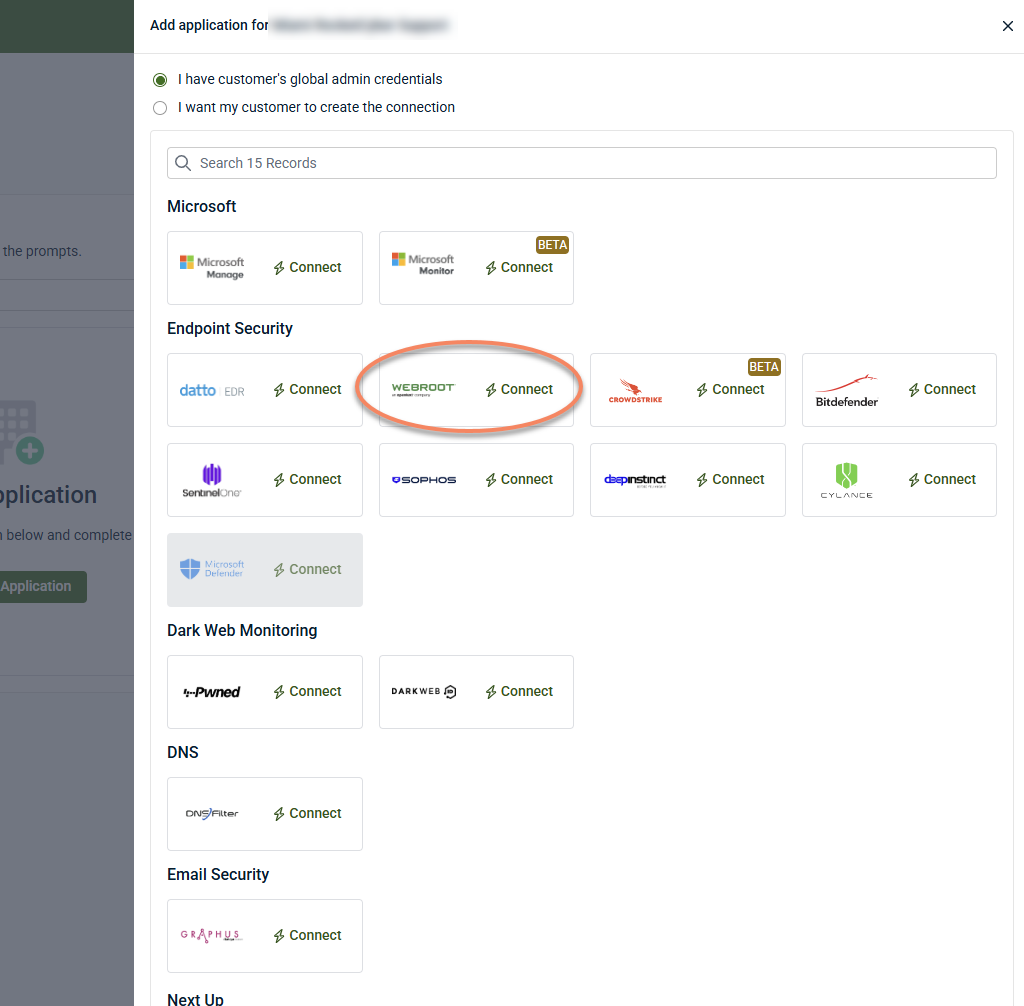Click the SentinelOne logo
Image resolution: width=1024 pixels, height=1006 pixels.
[212, 481]
